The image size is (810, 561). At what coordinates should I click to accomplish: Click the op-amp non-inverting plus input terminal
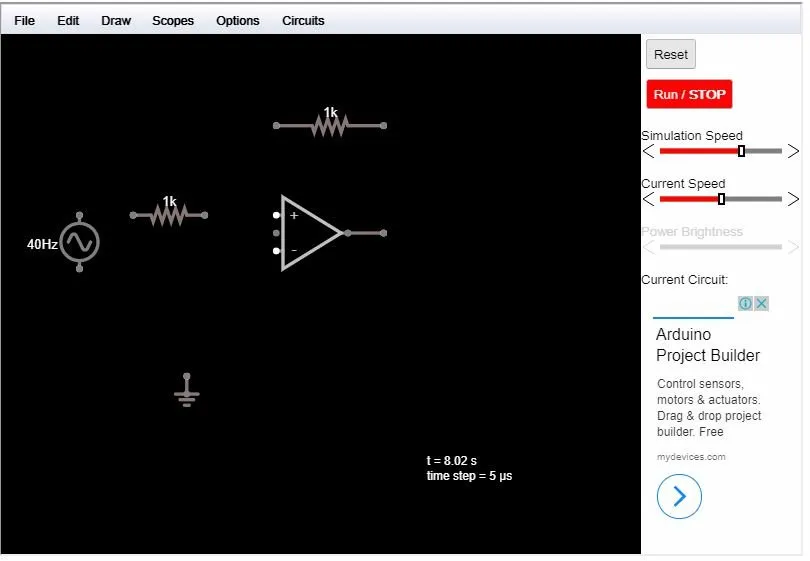pyautogui.click(x=276, y=215)
